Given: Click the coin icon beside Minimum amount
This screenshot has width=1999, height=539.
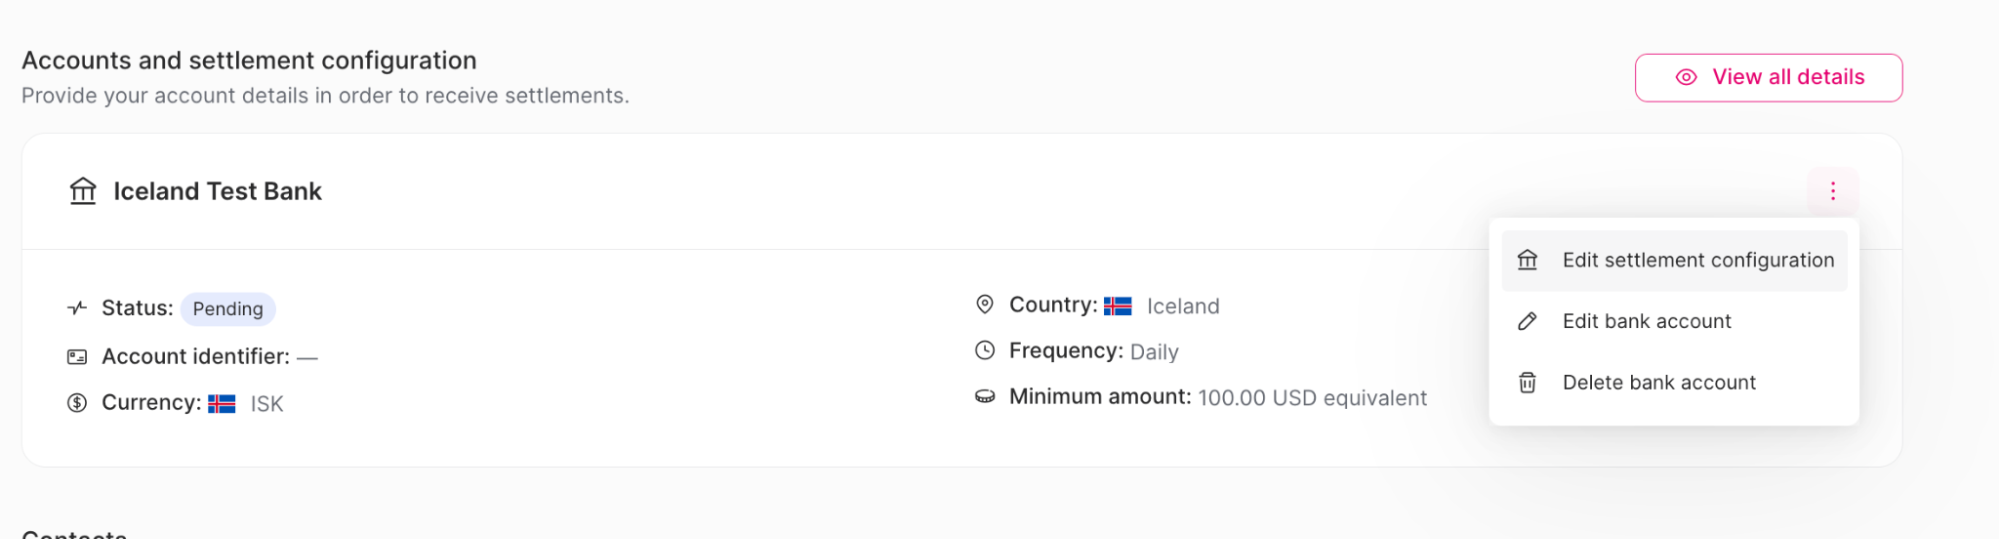Looking at the screenshot, I should coord(985,397).
